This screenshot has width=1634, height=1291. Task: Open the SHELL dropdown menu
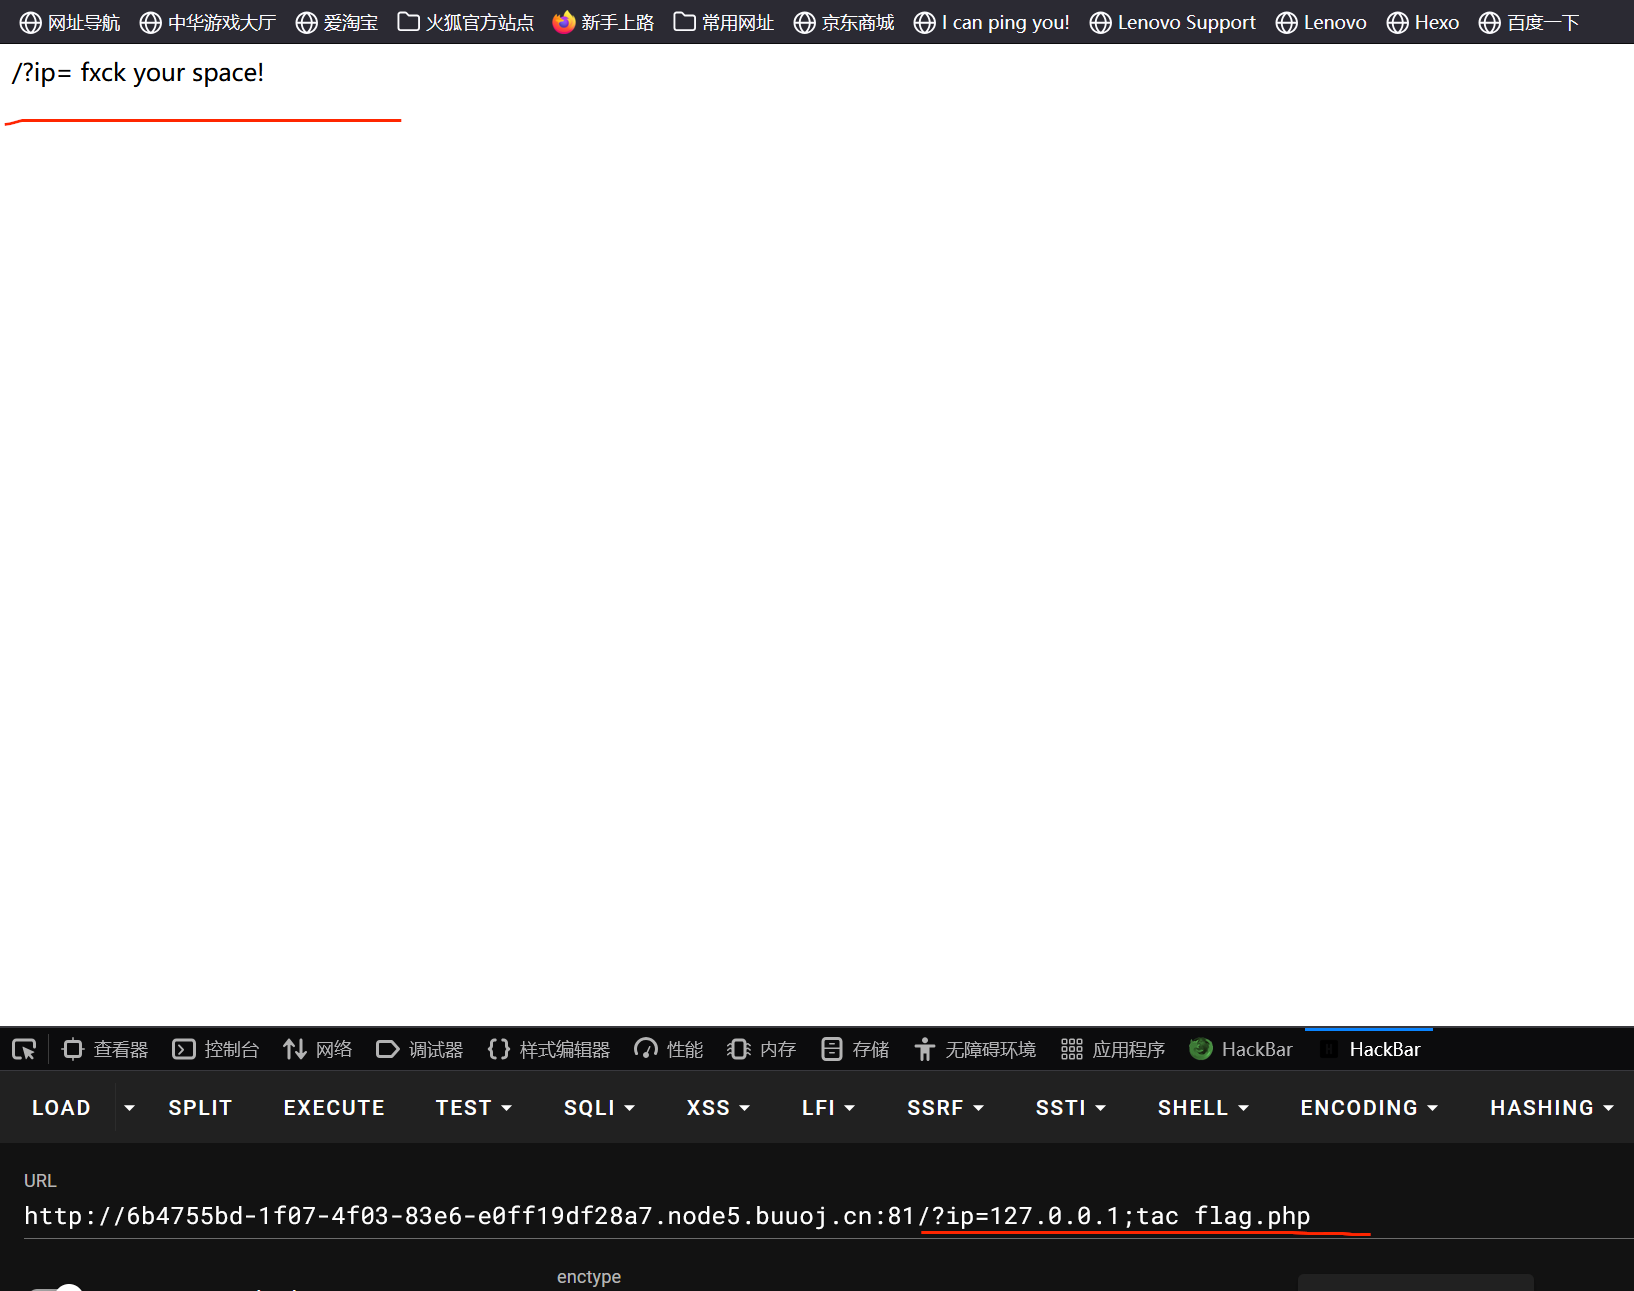(1203, 1108)
